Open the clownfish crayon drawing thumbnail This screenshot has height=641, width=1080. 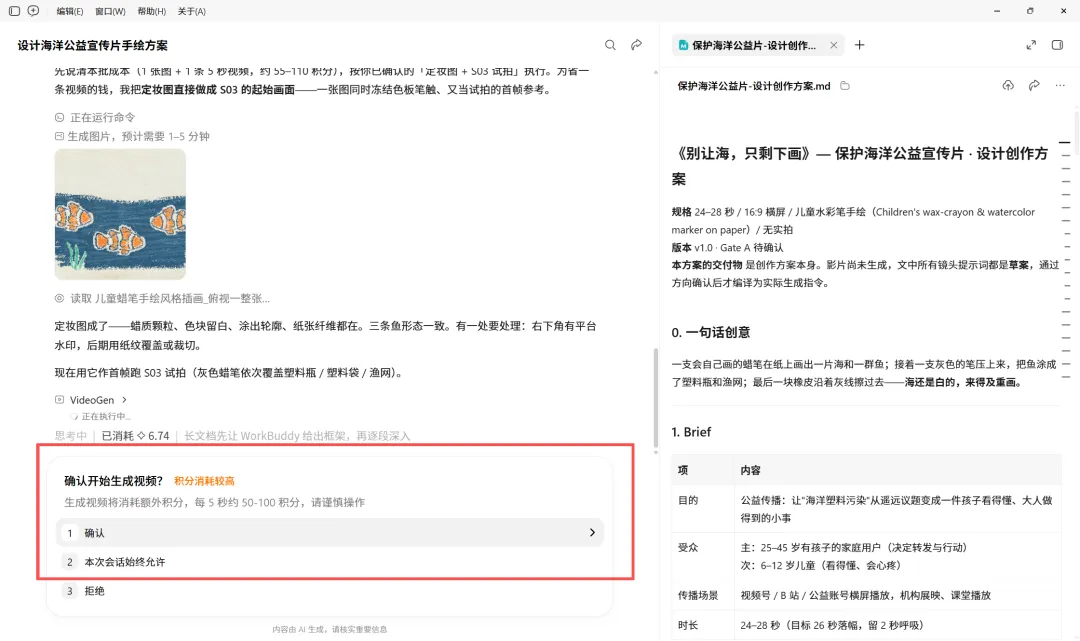(120, 214)
